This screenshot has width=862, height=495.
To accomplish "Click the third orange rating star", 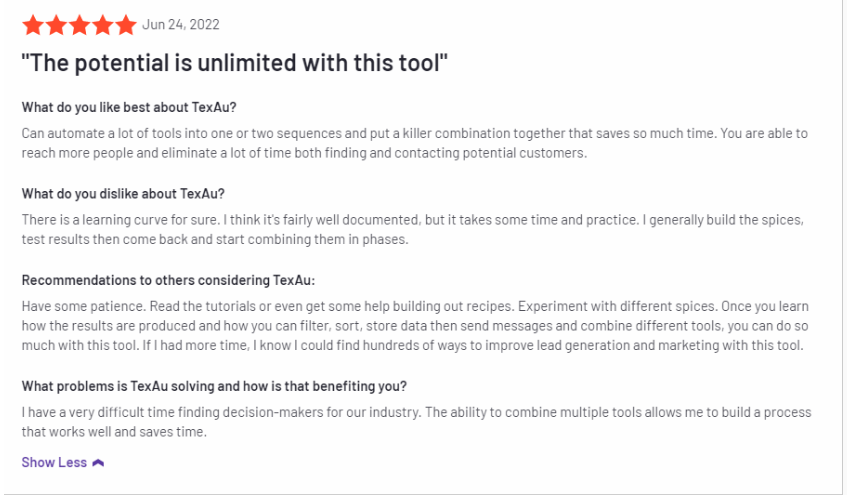I will (x=79, y=25).
